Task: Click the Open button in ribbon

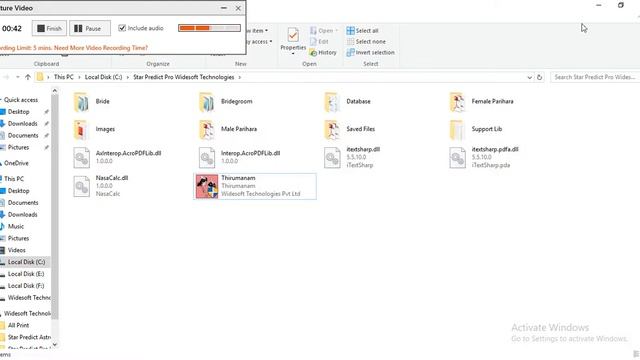Action: [x=321, y=31]
